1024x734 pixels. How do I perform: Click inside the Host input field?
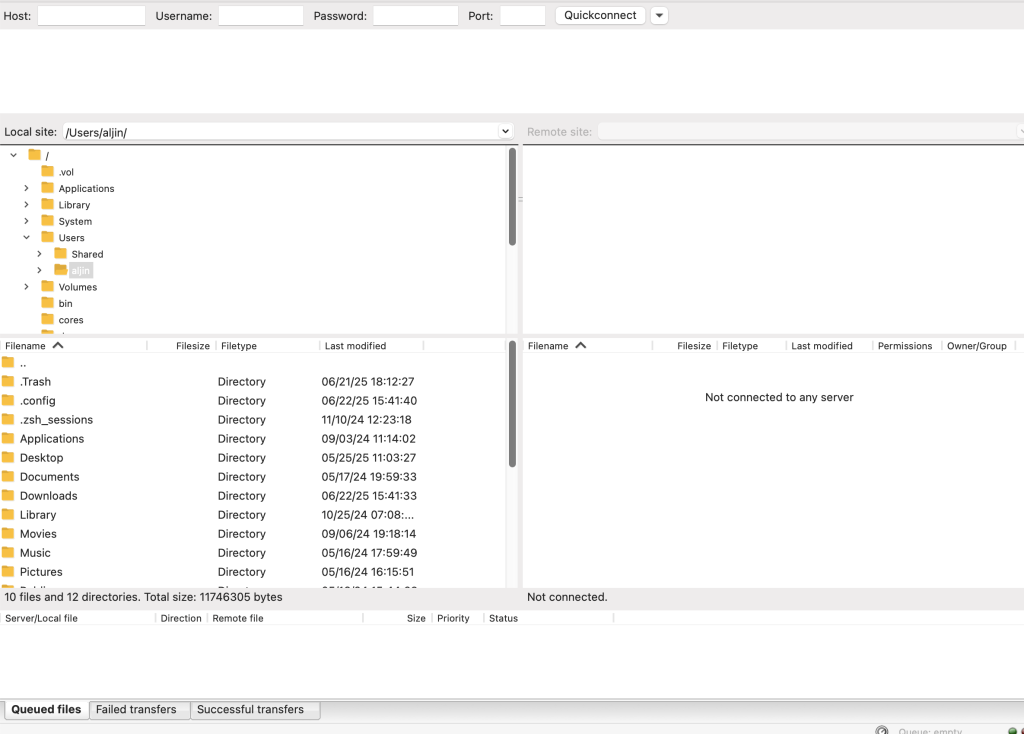click(x=91, y=15)
